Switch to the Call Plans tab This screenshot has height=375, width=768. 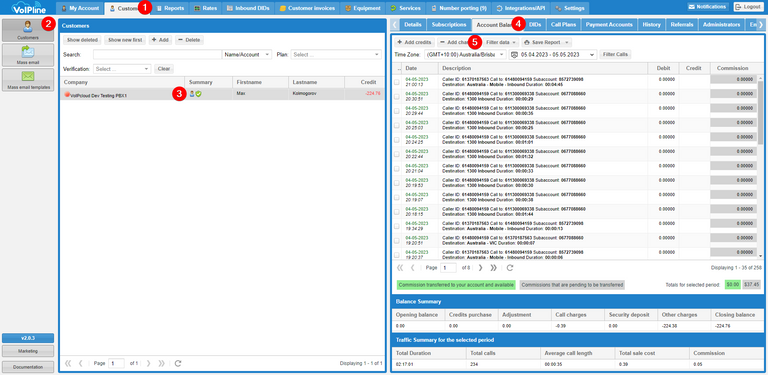[563, 24]
